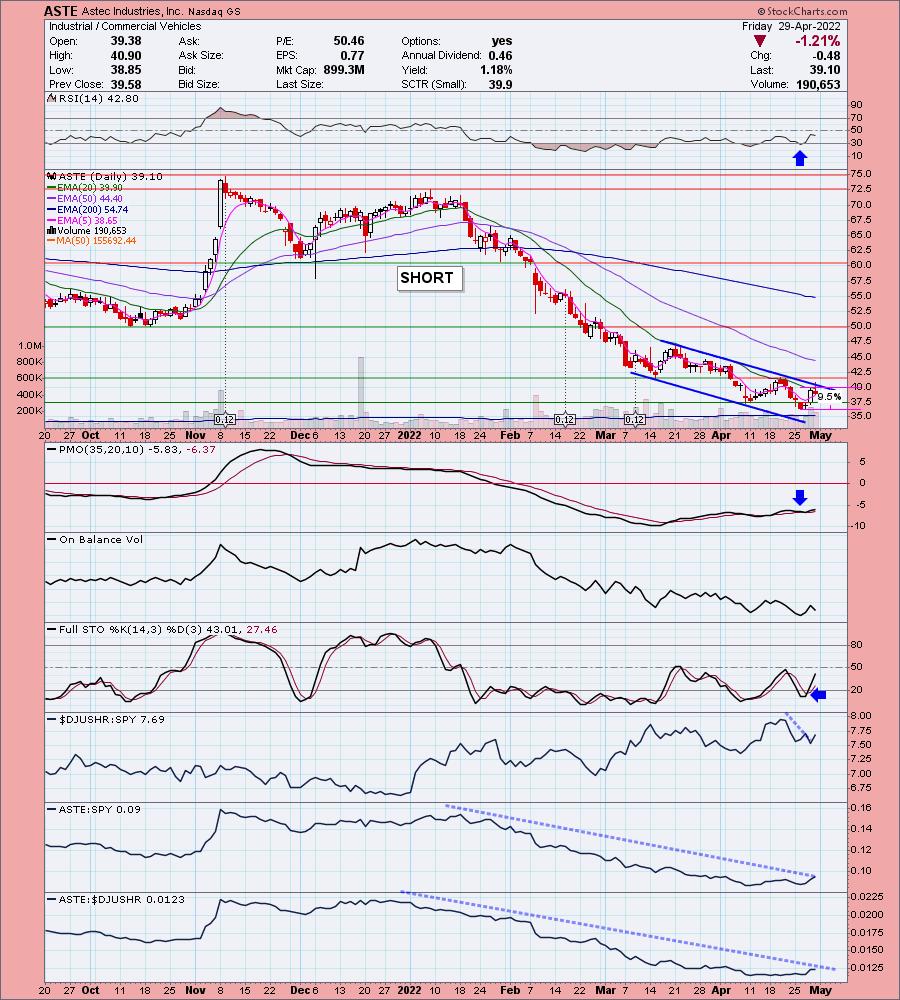This screenshot has height=1000, width=900.
Task: Click the 'EMA(5) 38.65' legend entry
Action: pos(87,220)
